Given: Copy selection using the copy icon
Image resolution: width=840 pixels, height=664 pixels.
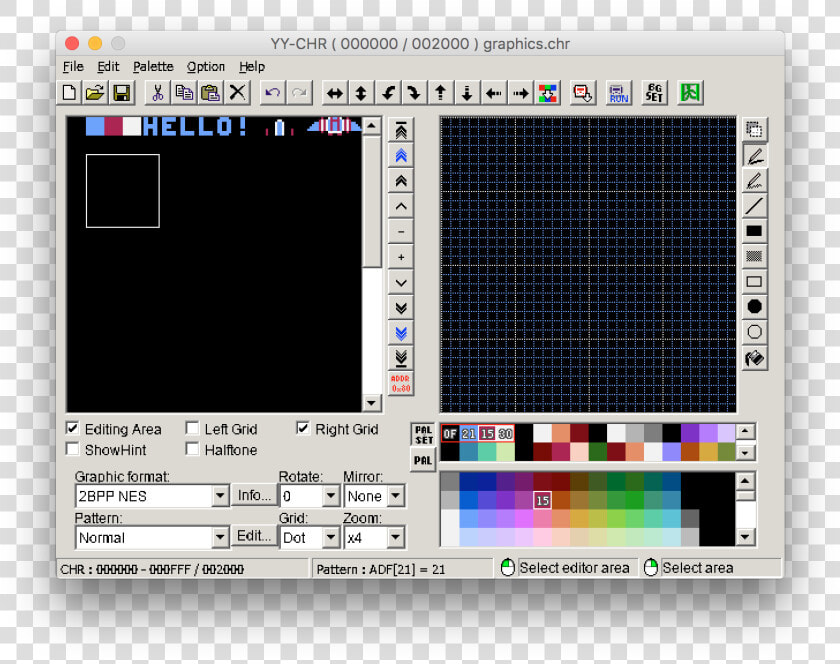Looking at the screenshot, I should pyautogui.click(x=184, y=93).
